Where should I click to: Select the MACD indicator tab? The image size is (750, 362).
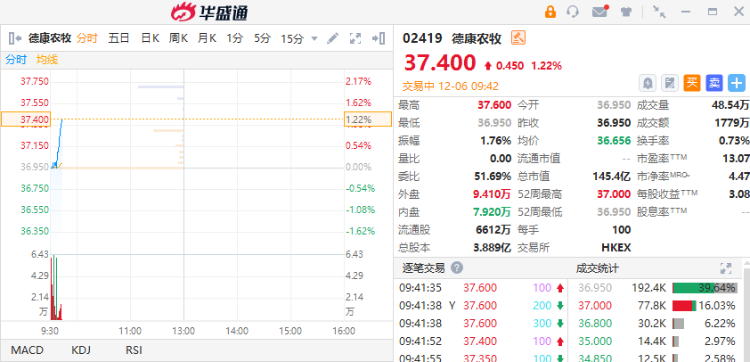[27, 350]
